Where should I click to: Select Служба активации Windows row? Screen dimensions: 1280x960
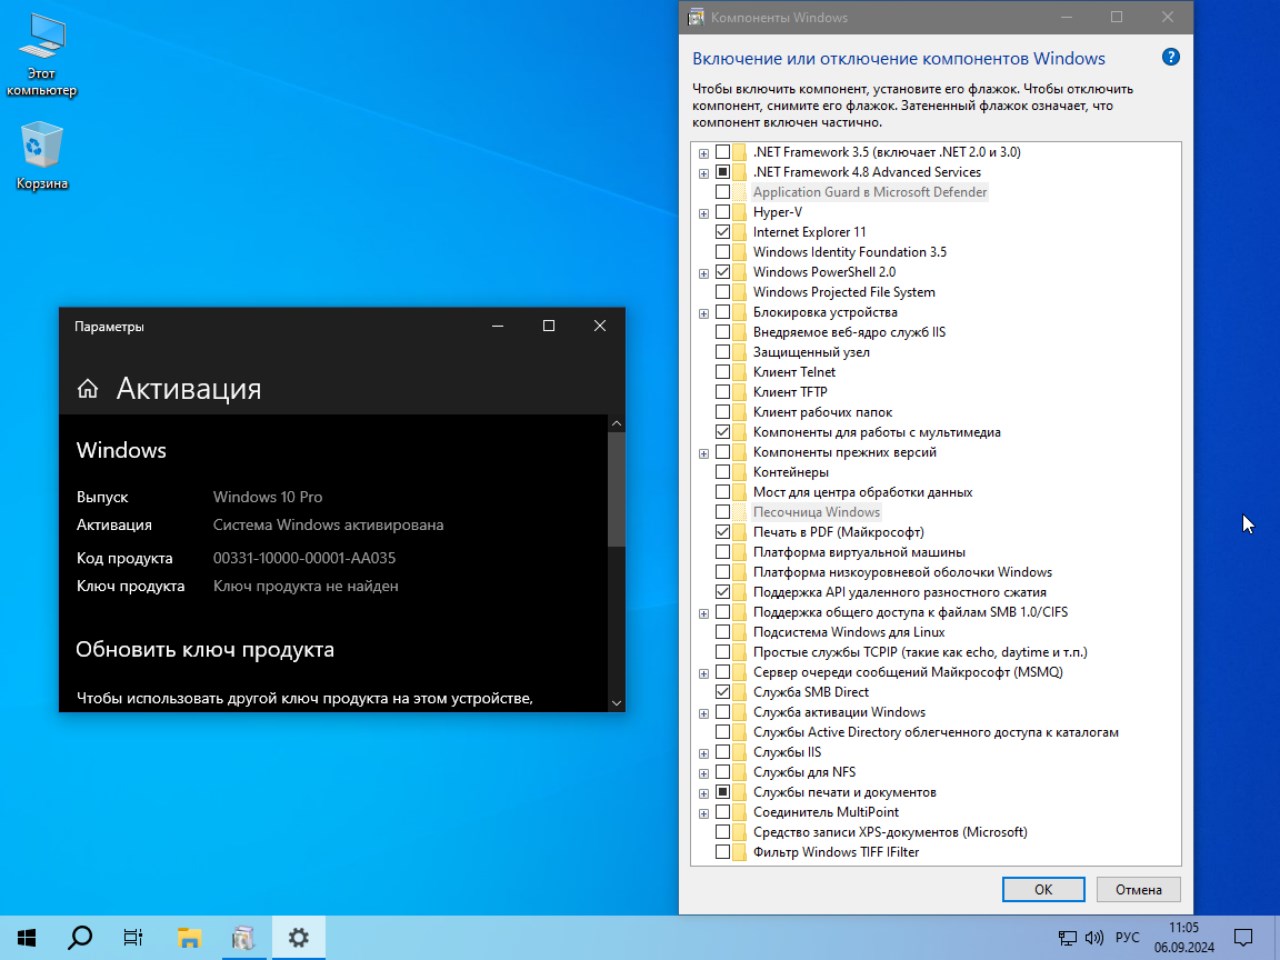pyautogui.click(x=839, y=712)
